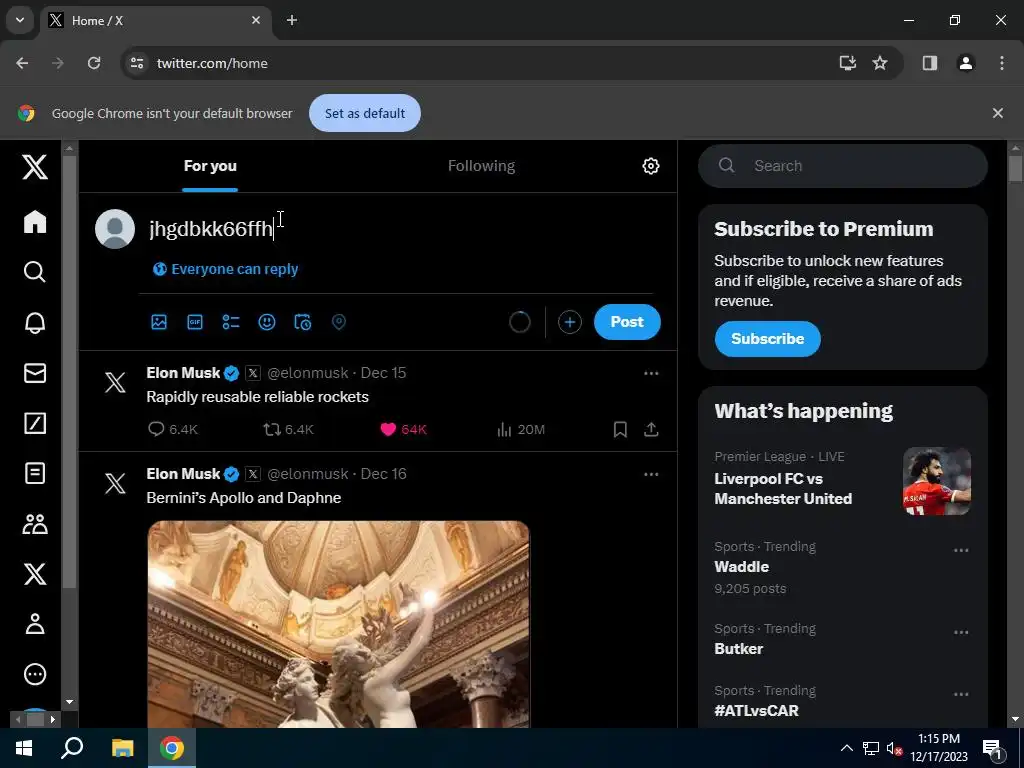
Task: Open the emoji picker in composer
Action: pyautogui.click(x=266, y=322)
